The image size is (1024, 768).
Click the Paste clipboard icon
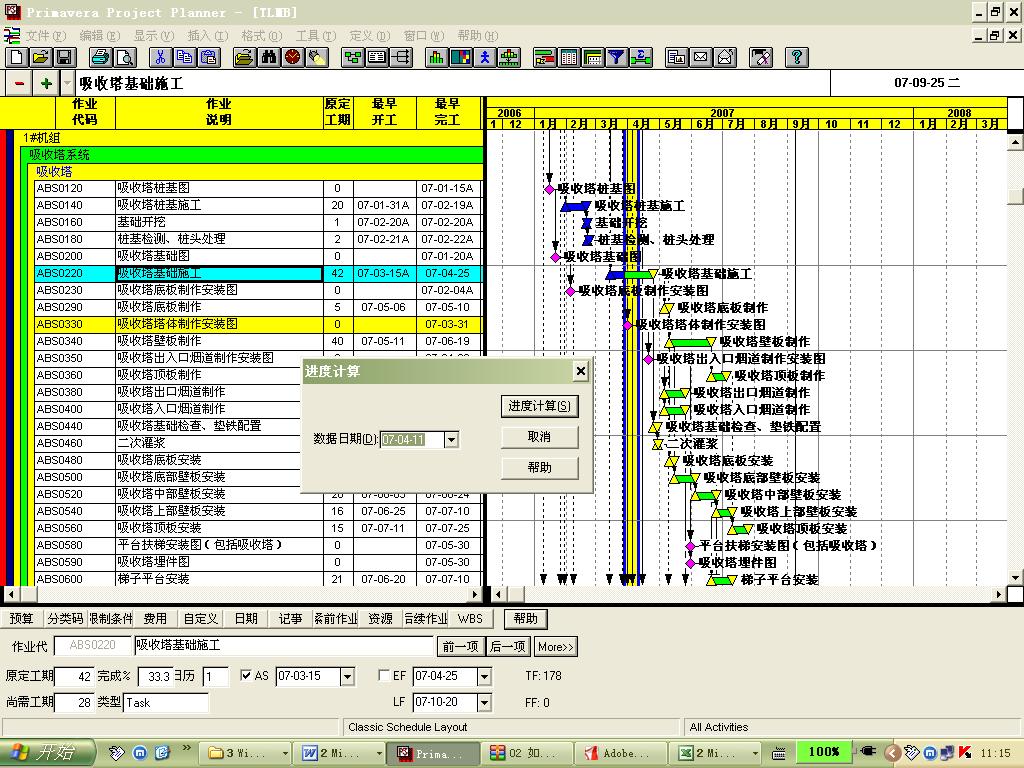208,57
